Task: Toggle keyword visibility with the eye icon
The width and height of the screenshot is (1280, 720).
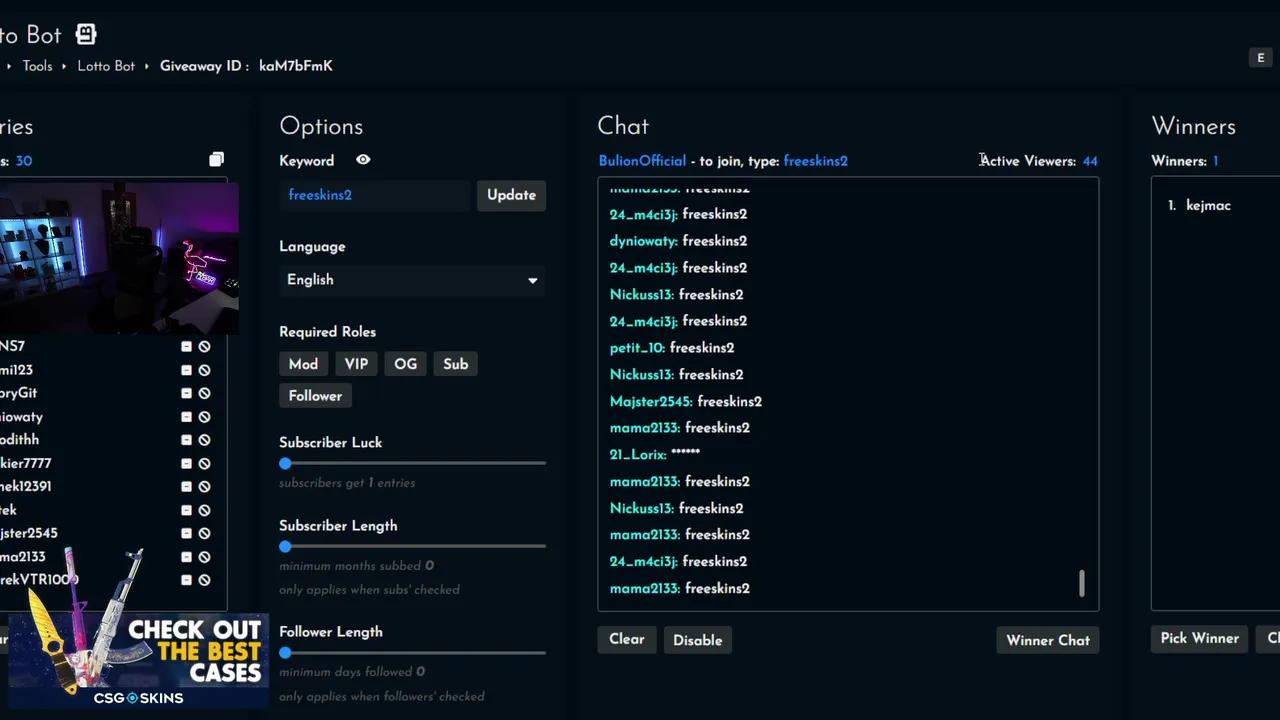Action: 363,160
